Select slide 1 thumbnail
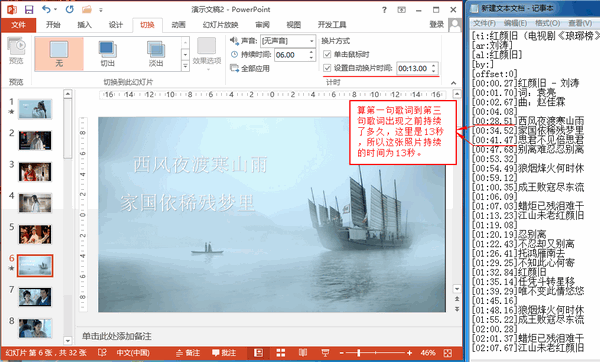 35,109
